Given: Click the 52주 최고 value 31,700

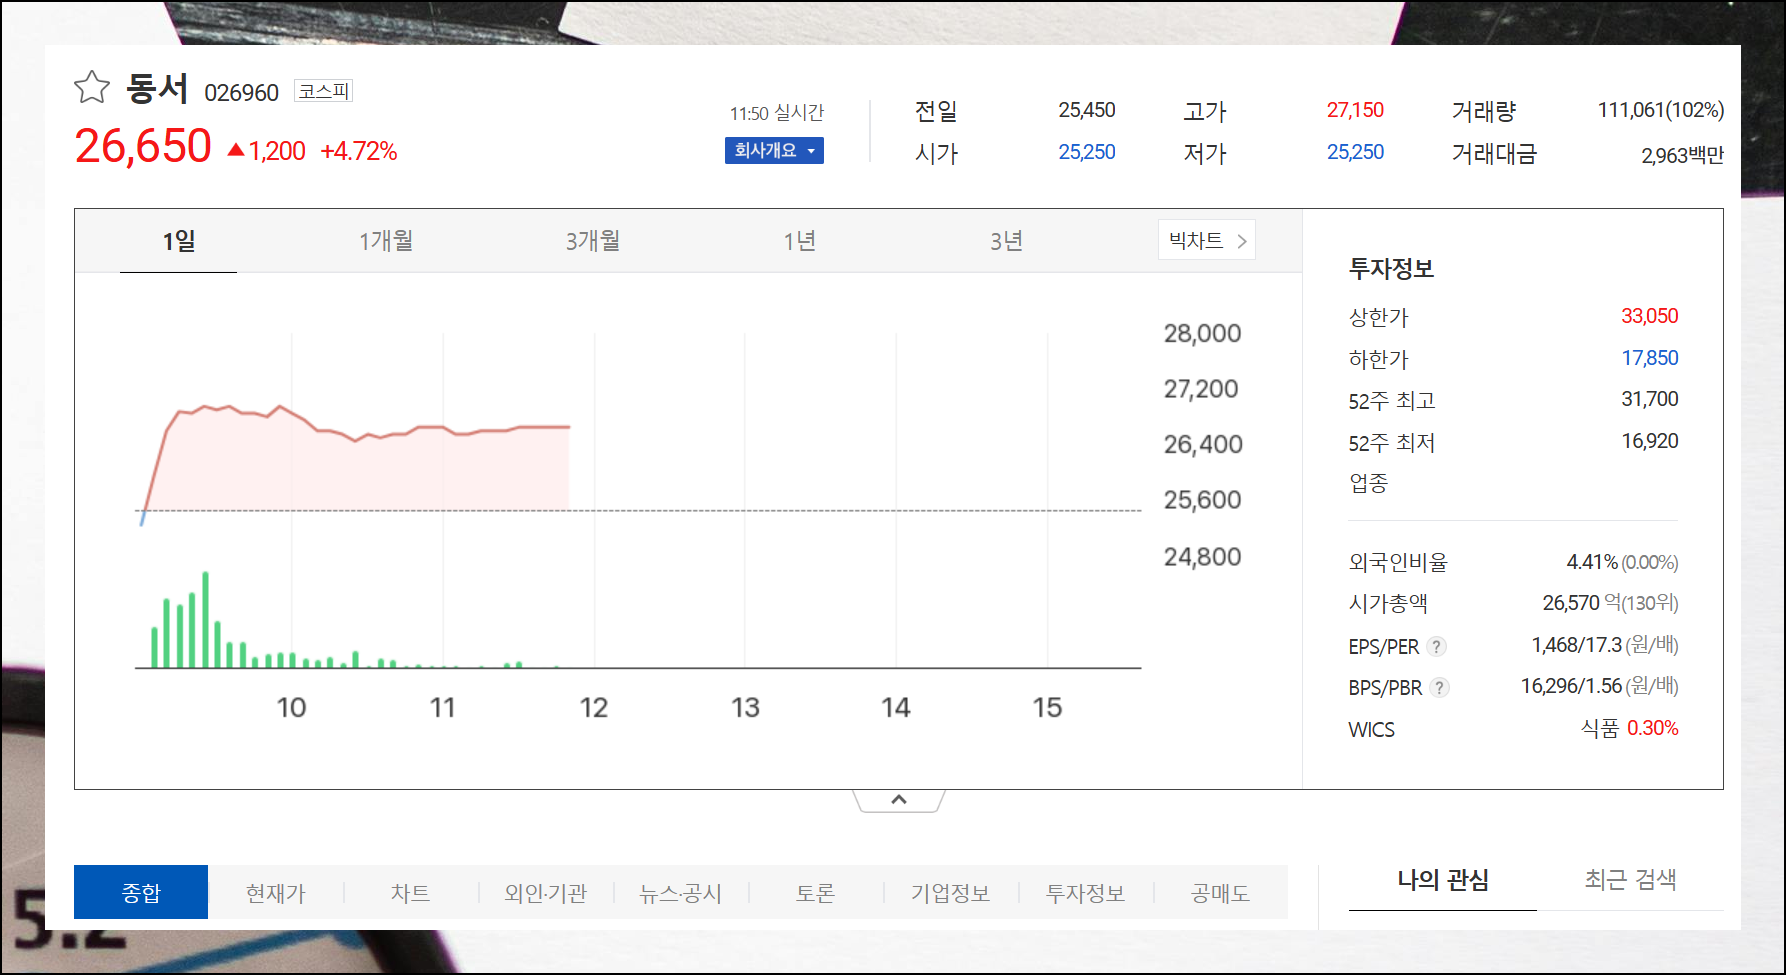Looking at the screenshot, I should coord(1650,399).
